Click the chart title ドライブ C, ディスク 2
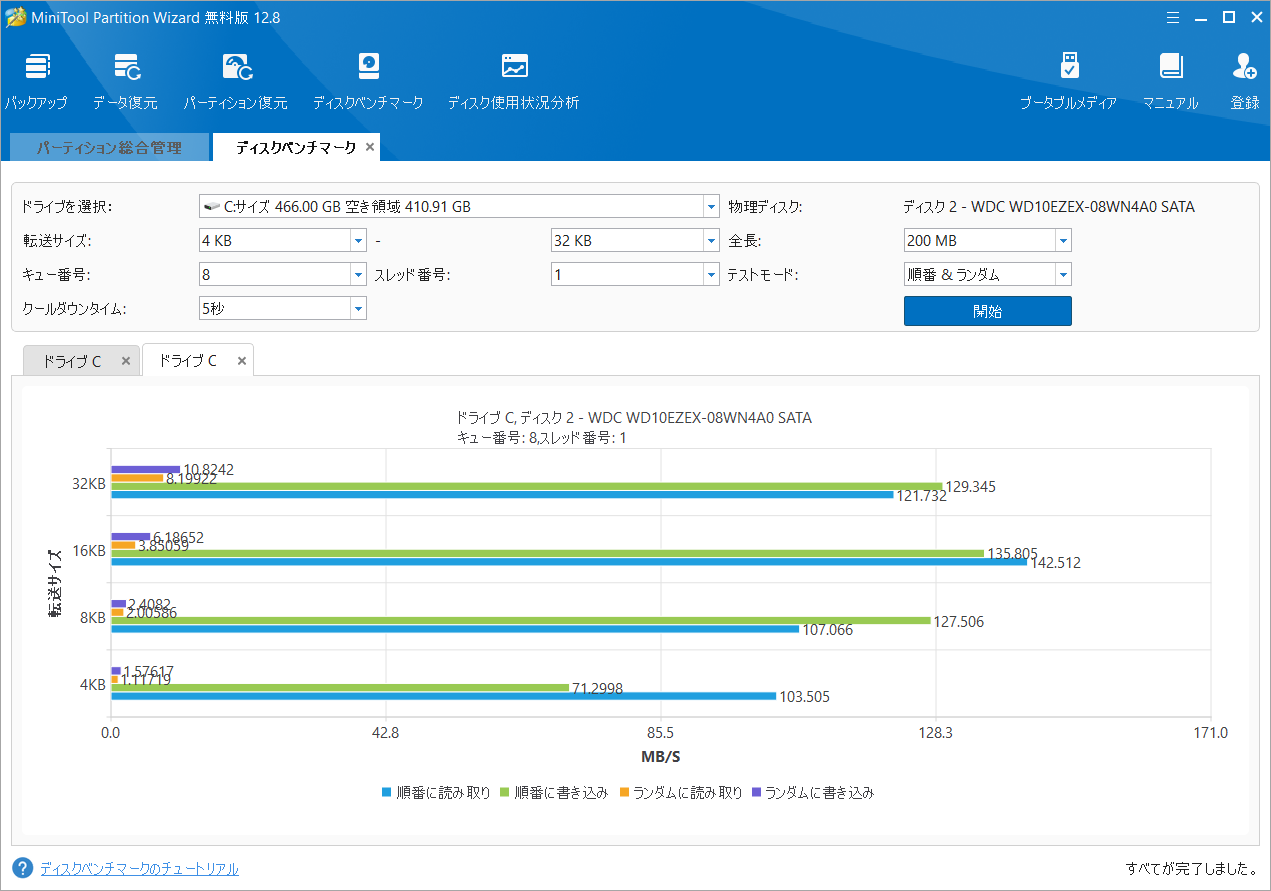This screenshot has width=1271, height=891. 634,418
